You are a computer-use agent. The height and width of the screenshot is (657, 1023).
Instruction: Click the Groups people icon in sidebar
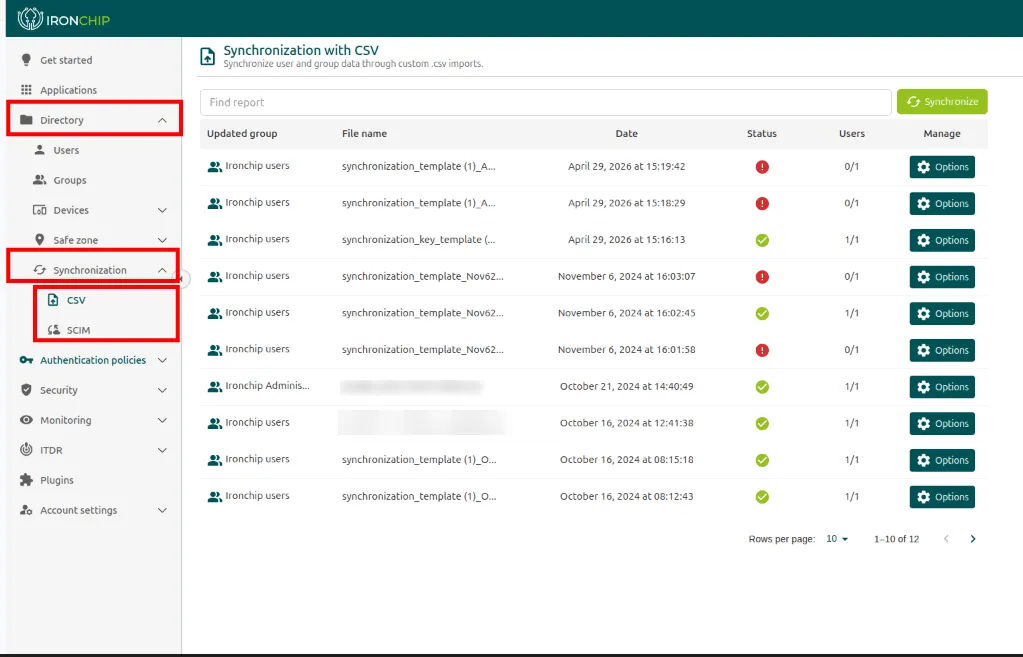pos(40,179)
